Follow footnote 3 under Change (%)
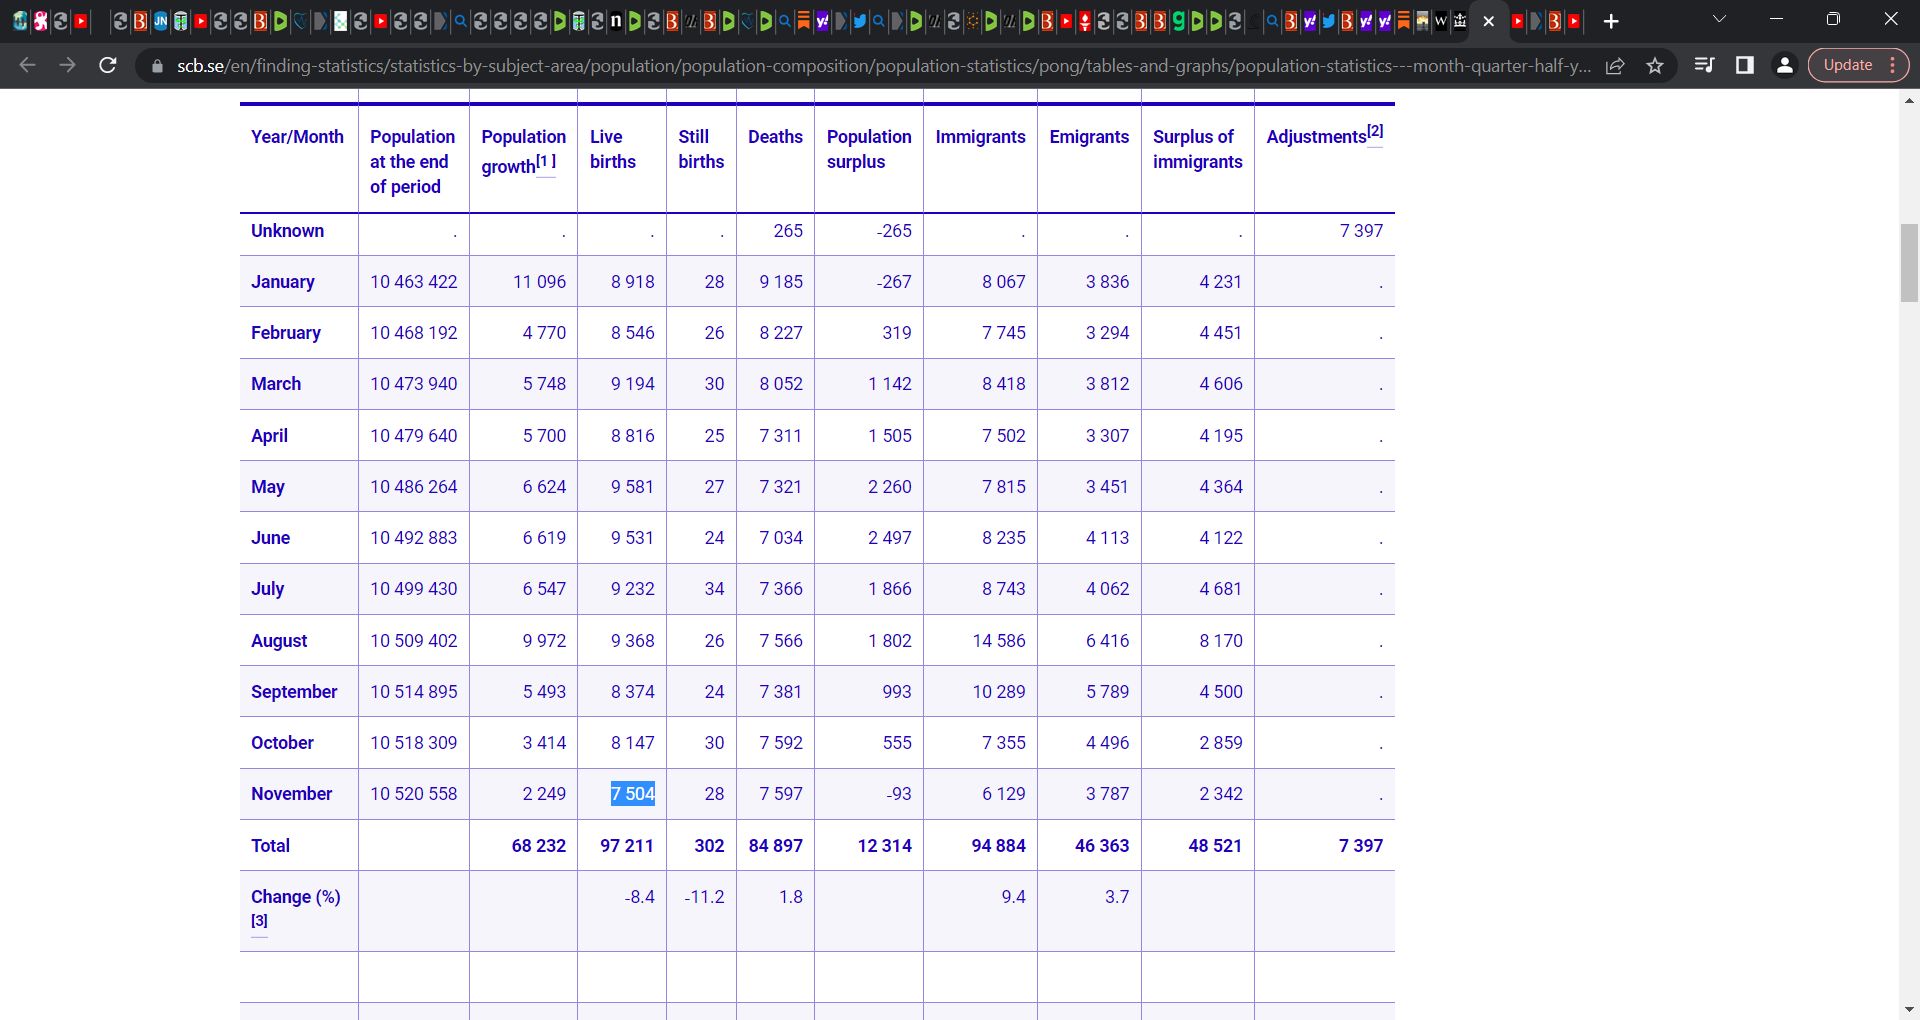 coord(259,921)
